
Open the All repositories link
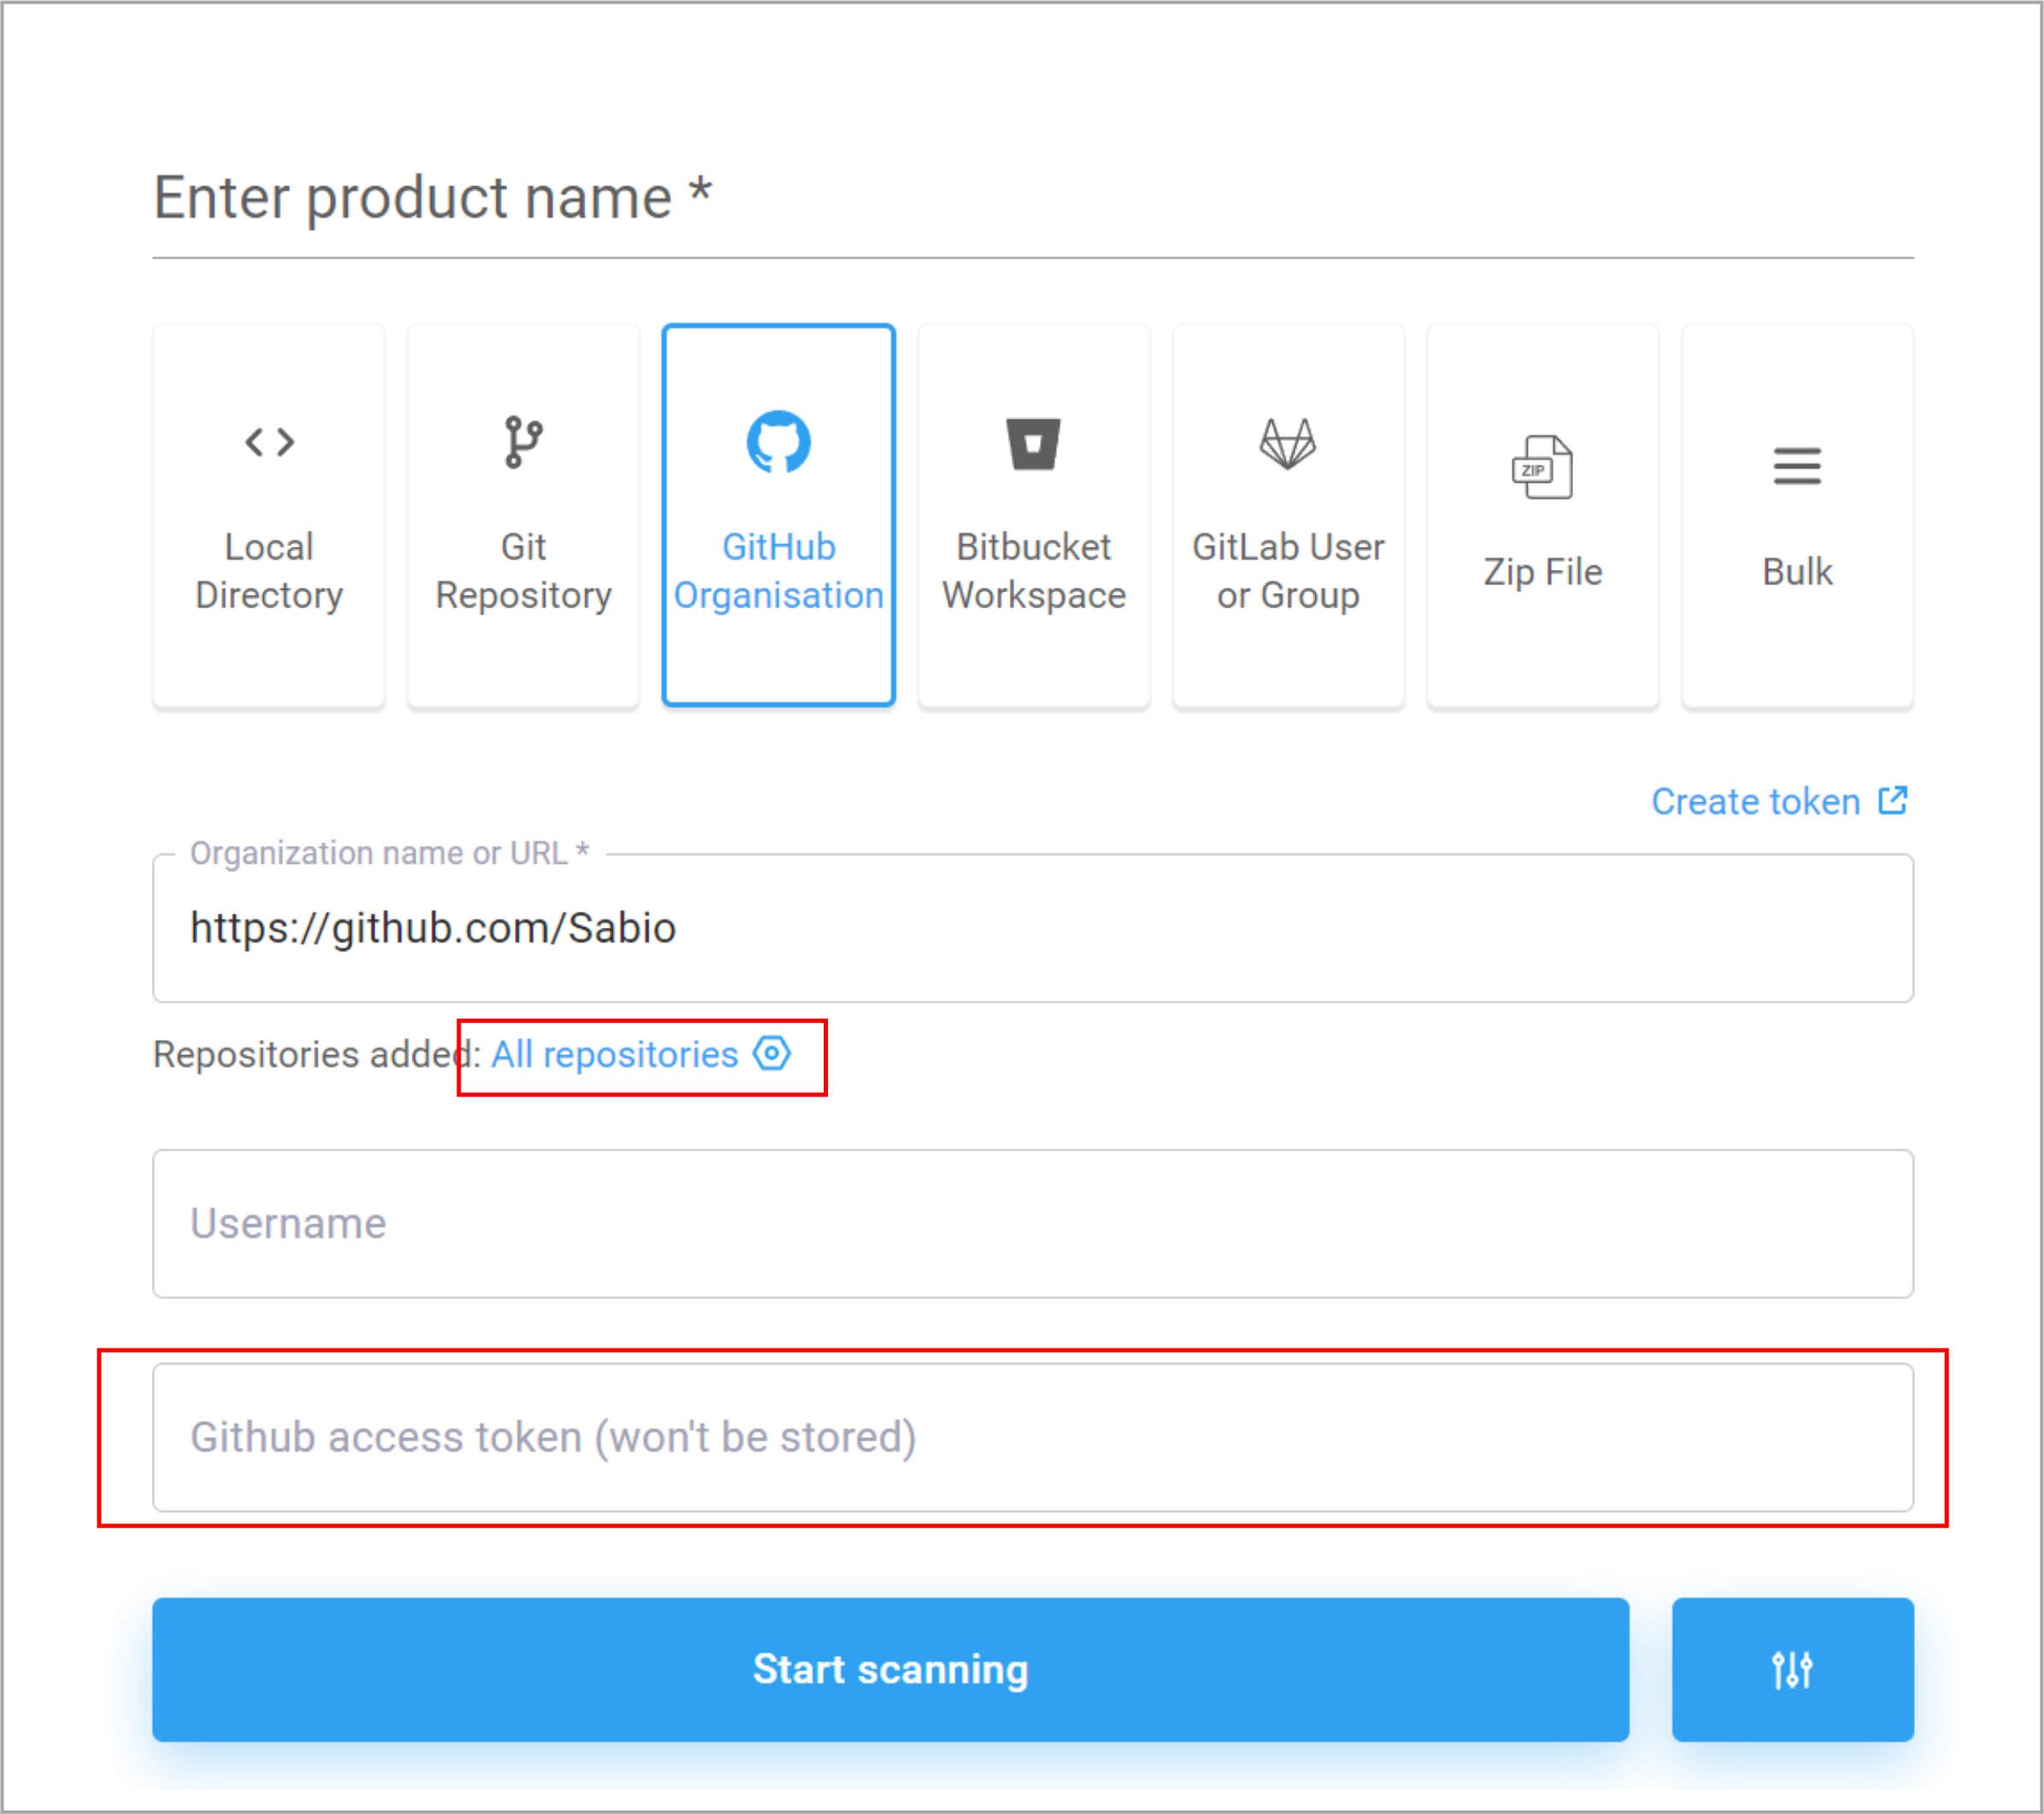coord(614,1054)
